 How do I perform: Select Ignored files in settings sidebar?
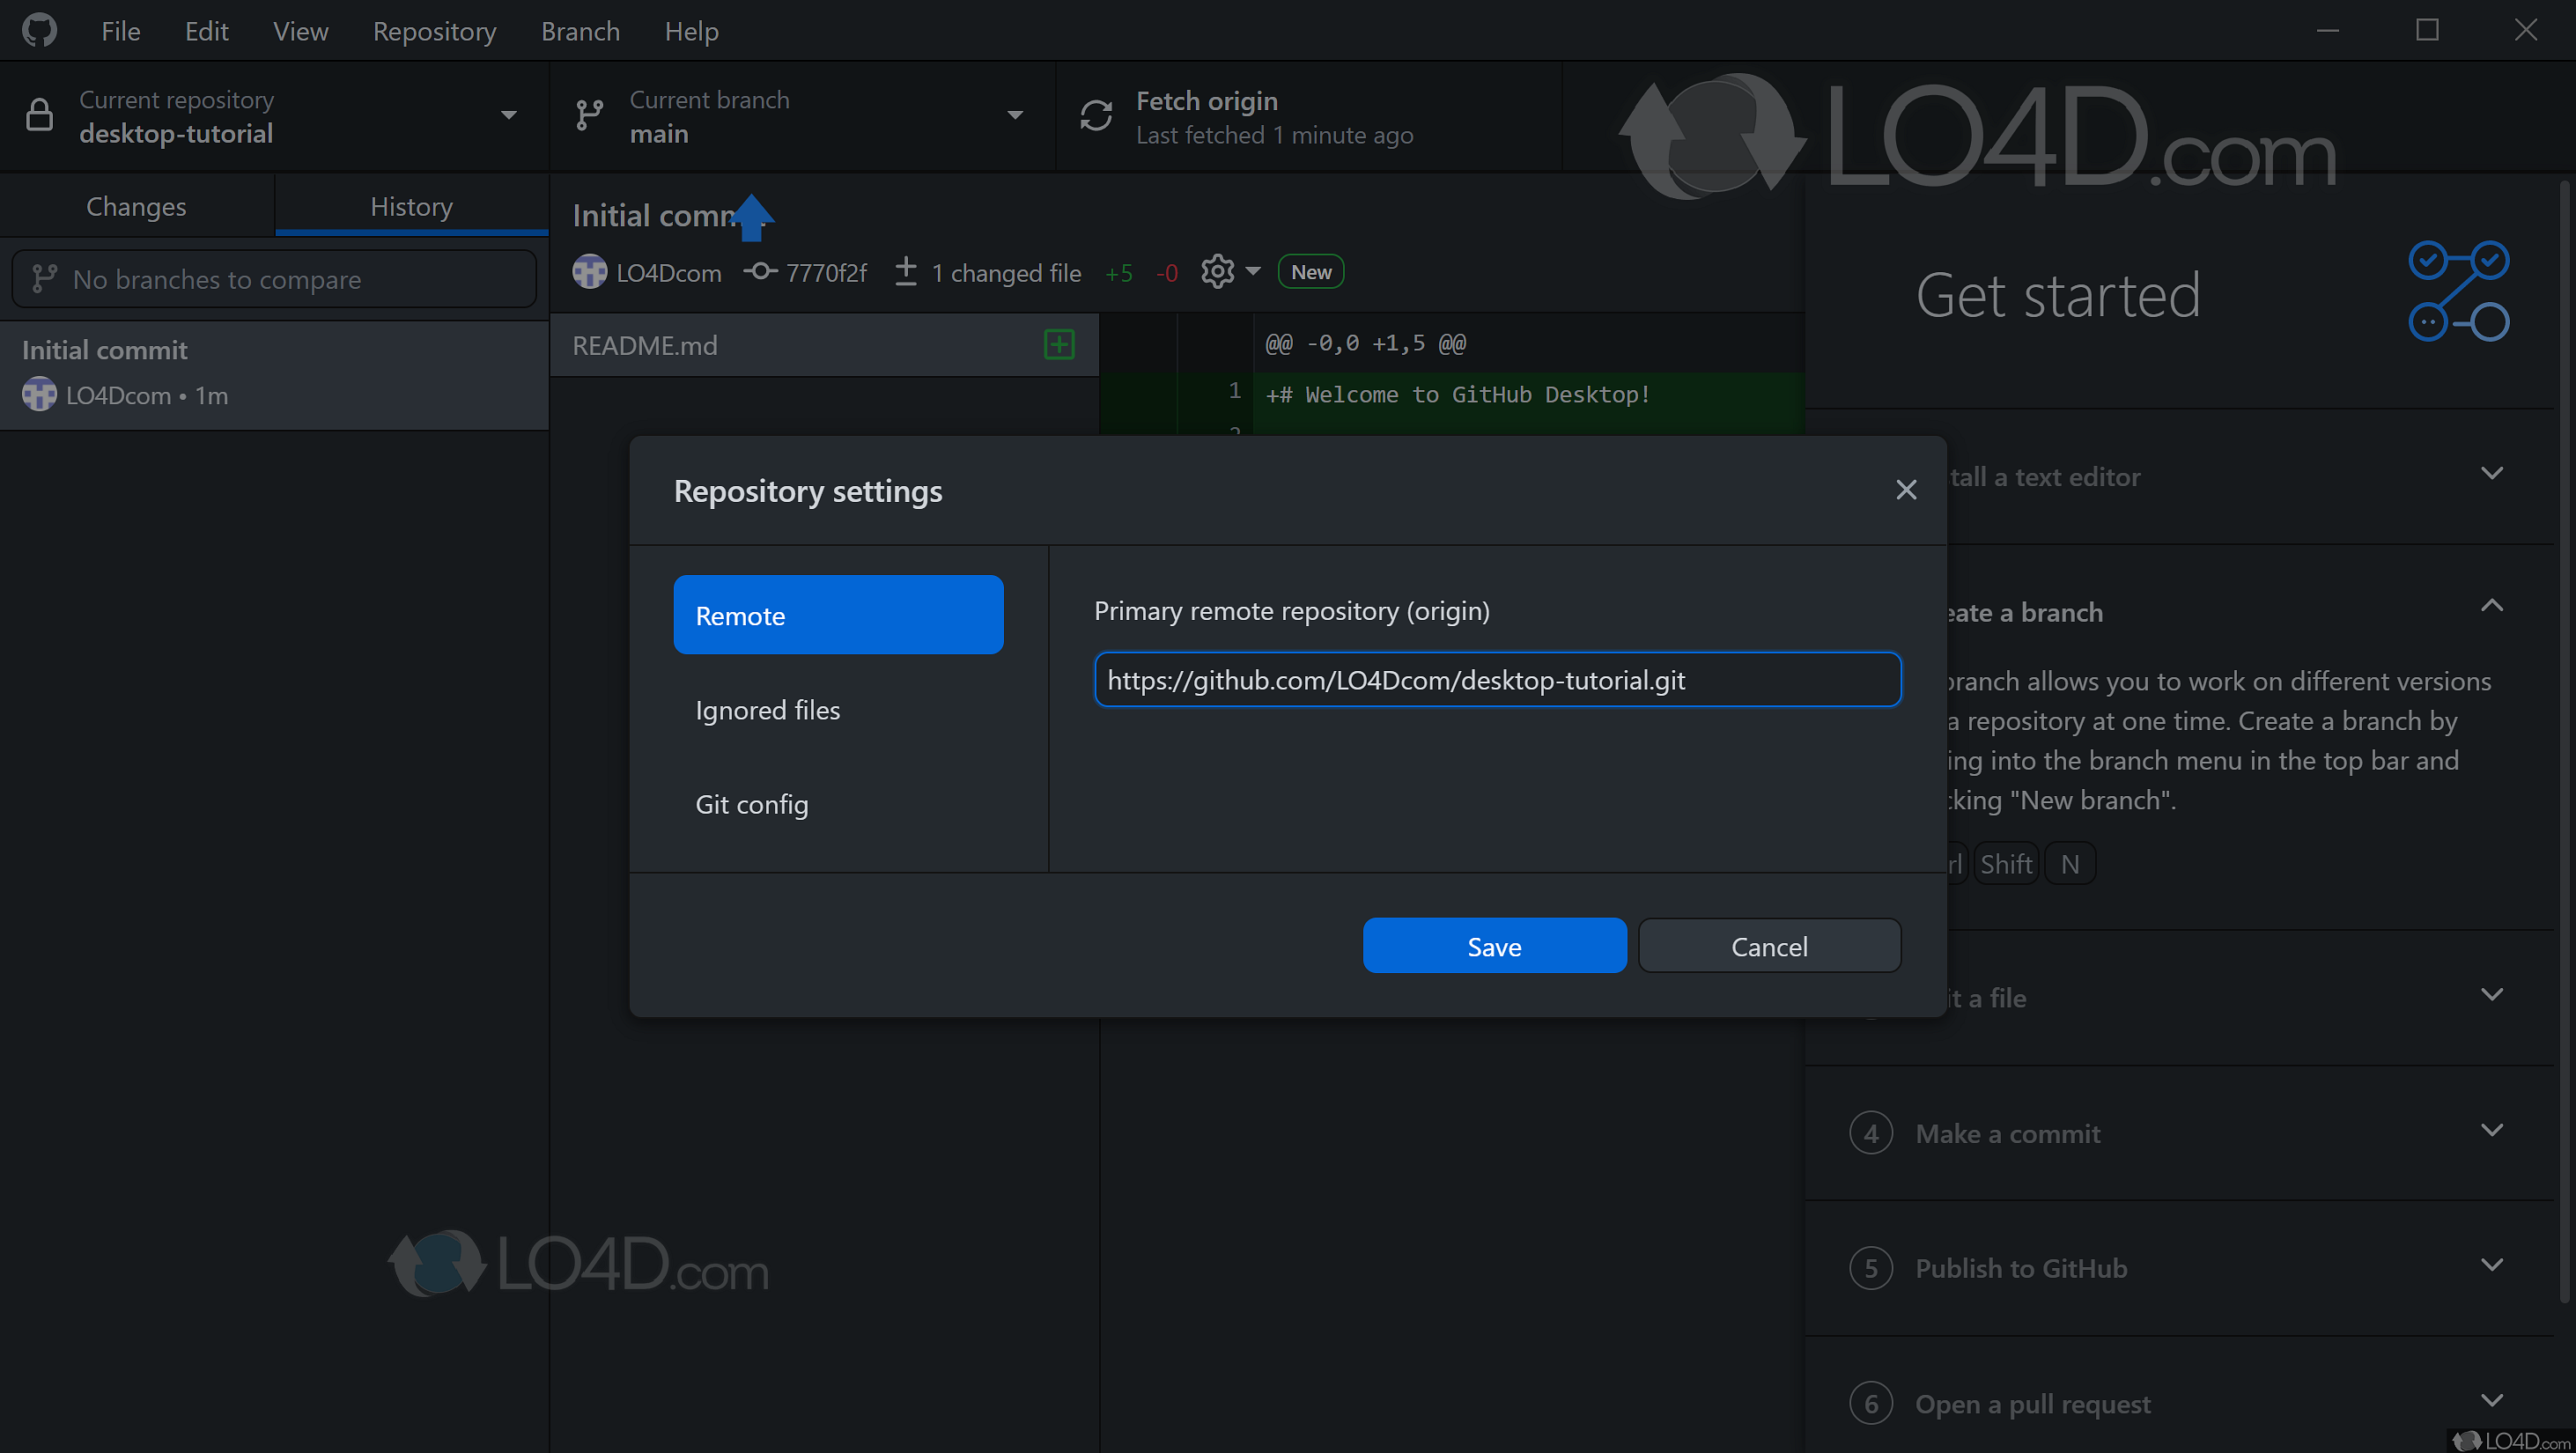767,710
